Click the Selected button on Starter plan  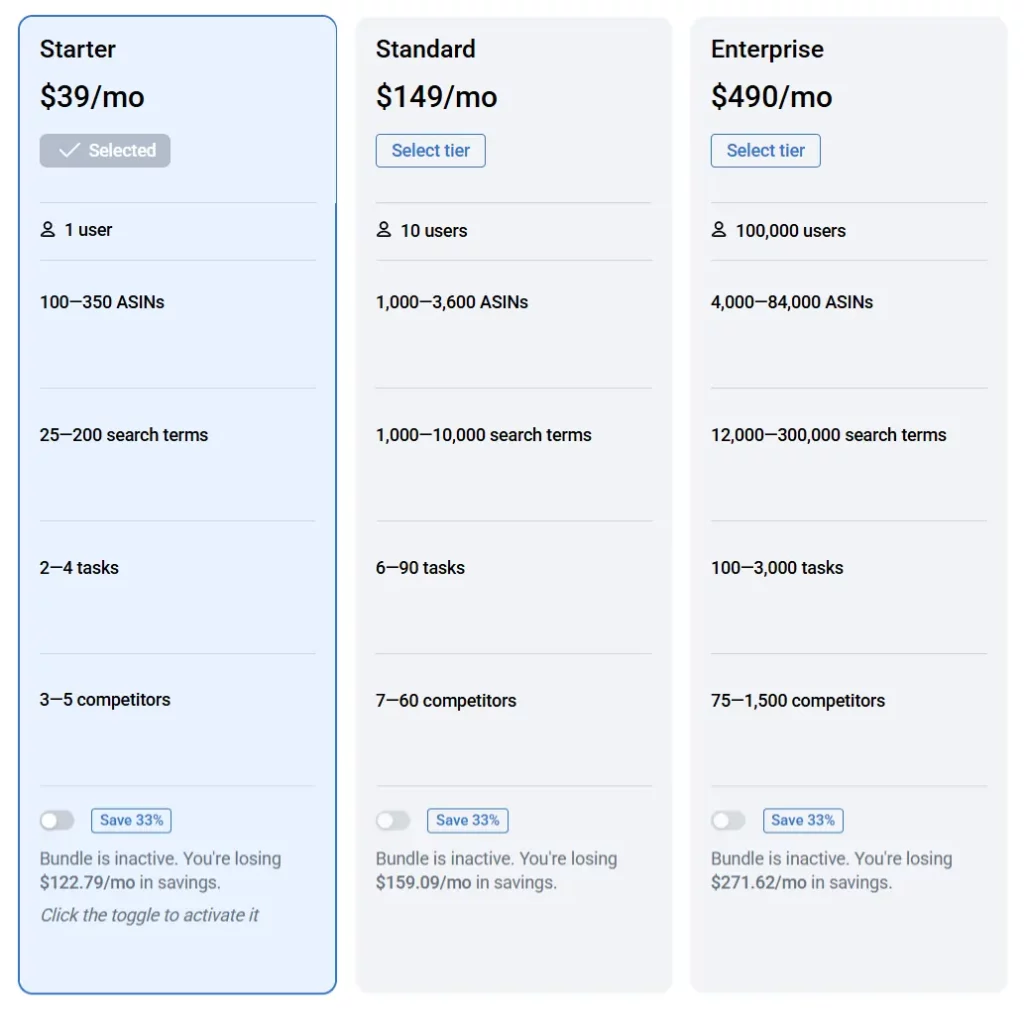[104, 150]
